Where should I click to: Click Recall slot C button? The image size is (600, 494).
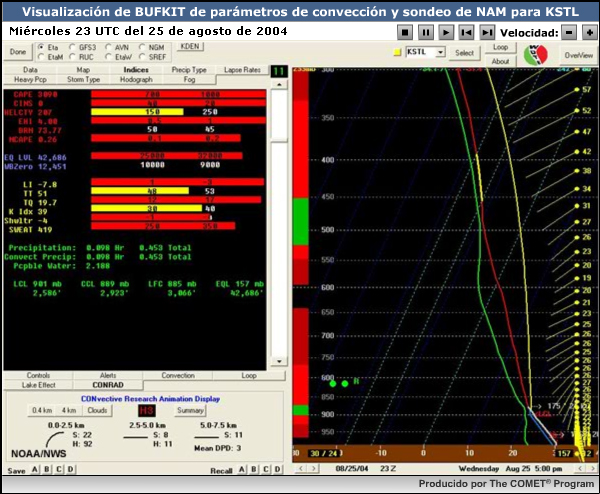pyautogui.click(x=266, y=469)
